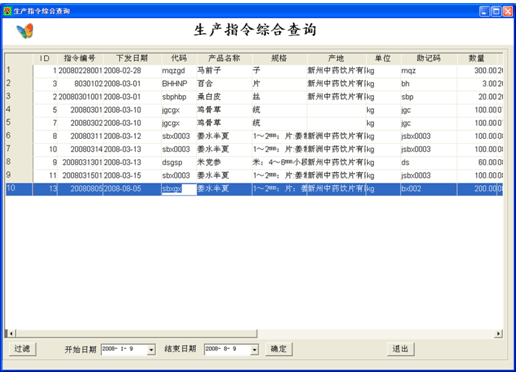Viewport: 517px width, 376px height.
Task: Click the 数量 column header
Action: click(x=477, y=58)
